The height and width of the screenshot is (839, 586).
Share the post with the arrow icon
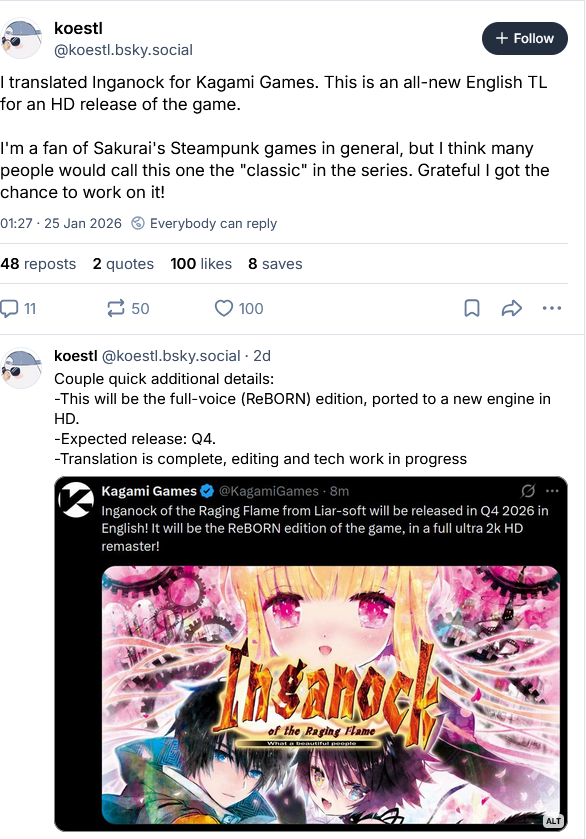512,308
